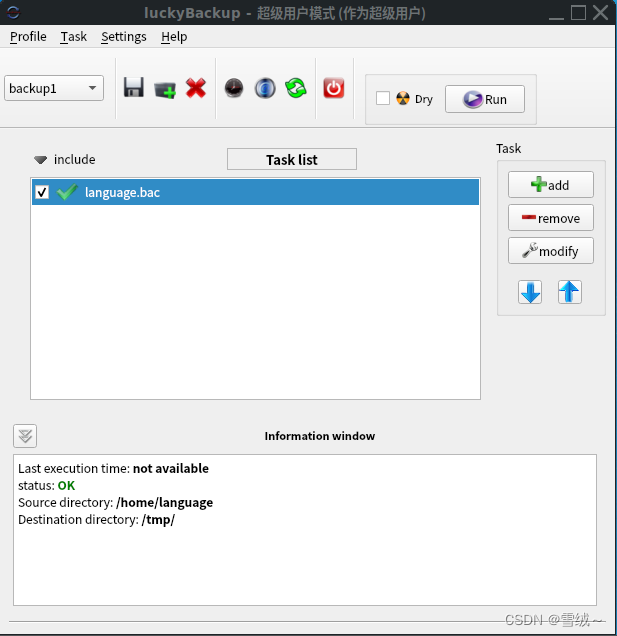Open the Profile menu
This screenshot has width=617, height=636.
point(28,37)
